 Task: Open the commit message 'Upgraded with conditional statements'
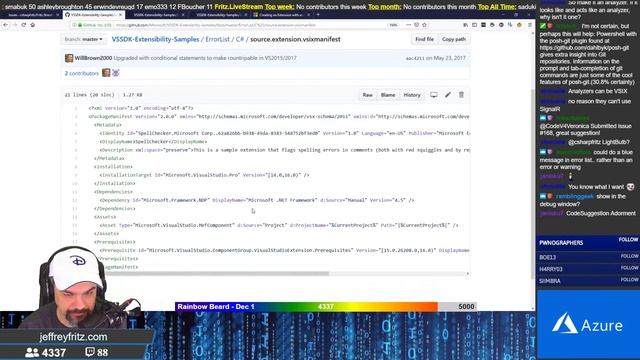pos(205,58)
